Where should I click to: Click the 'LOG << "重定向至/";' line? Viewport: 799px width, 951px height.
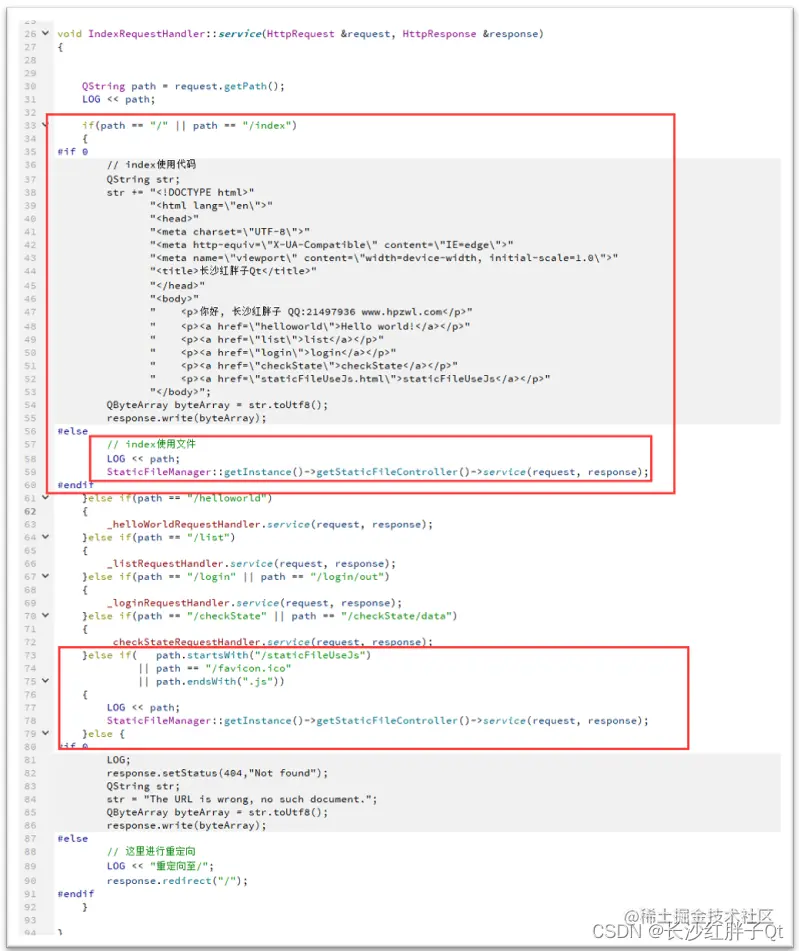pos(160,866)
